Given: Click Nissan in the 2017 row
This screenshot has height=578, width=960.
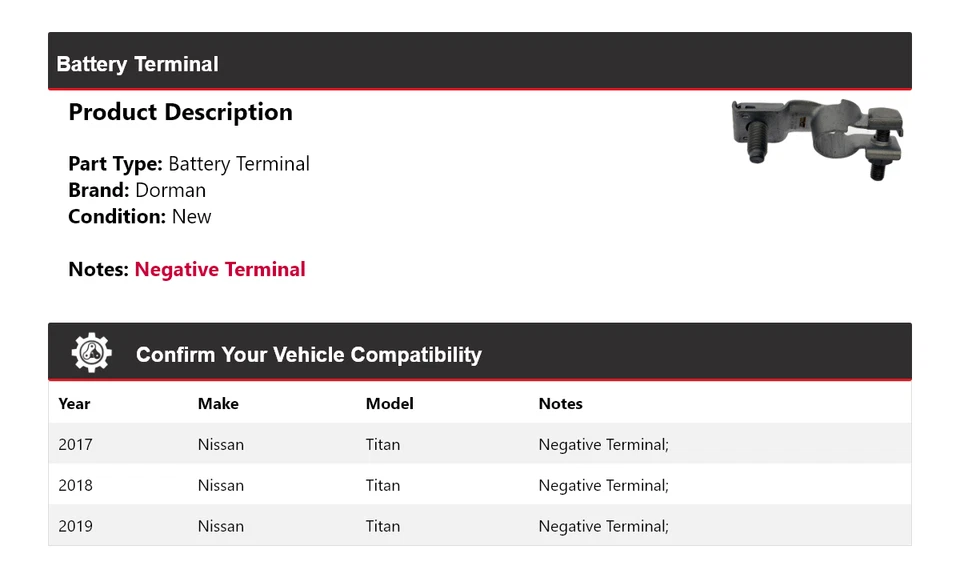Looking at the screenshot, I should 220,444.
